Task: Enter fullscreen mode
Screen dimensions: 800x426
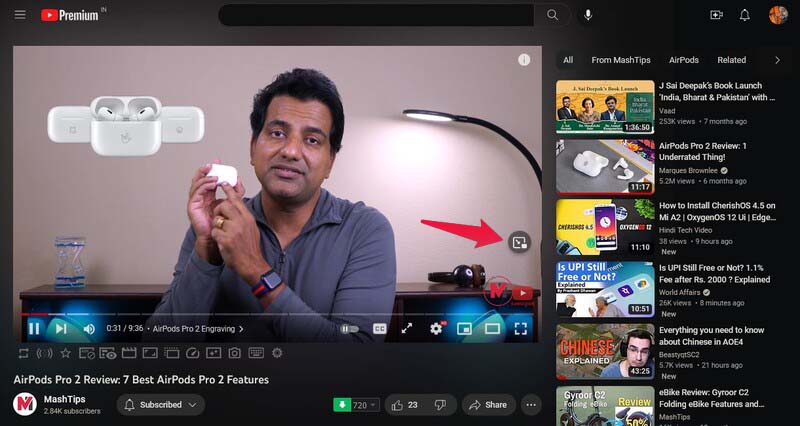Action: [520, 329]
